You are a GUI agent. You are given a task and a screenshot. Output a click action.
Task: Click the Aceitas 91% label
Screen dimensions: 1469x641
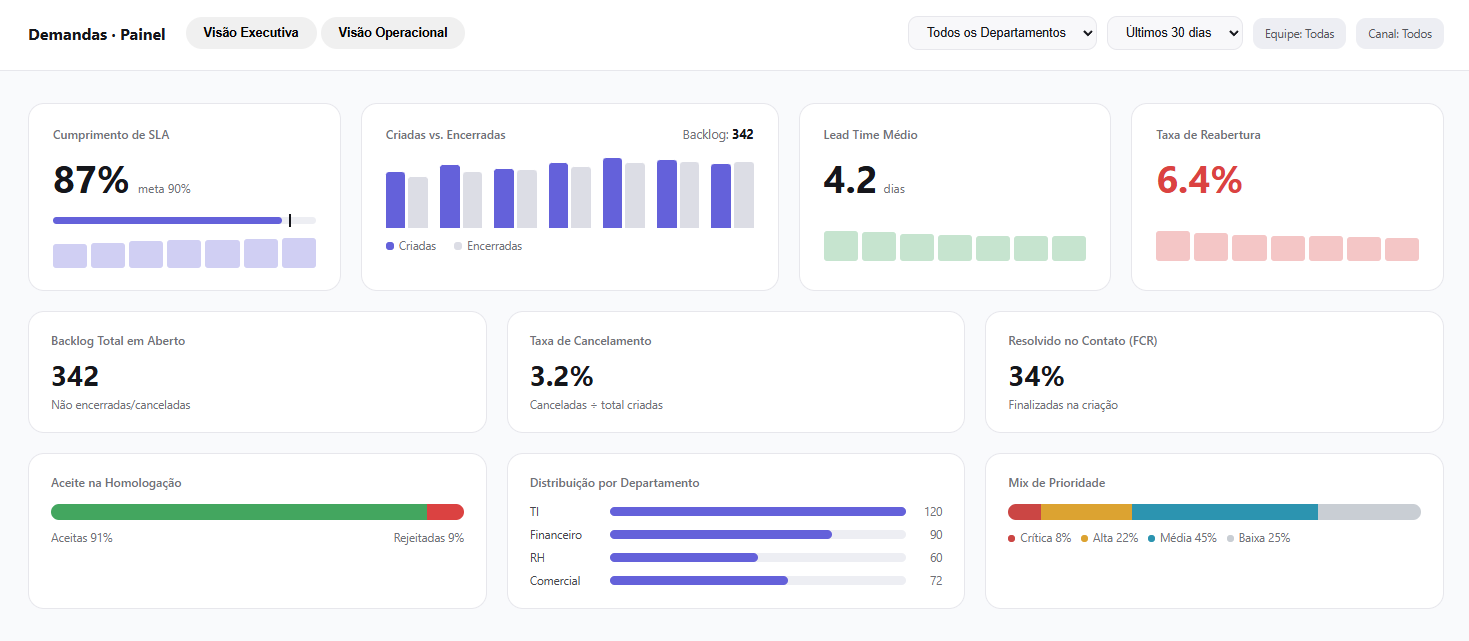point(82,538)
